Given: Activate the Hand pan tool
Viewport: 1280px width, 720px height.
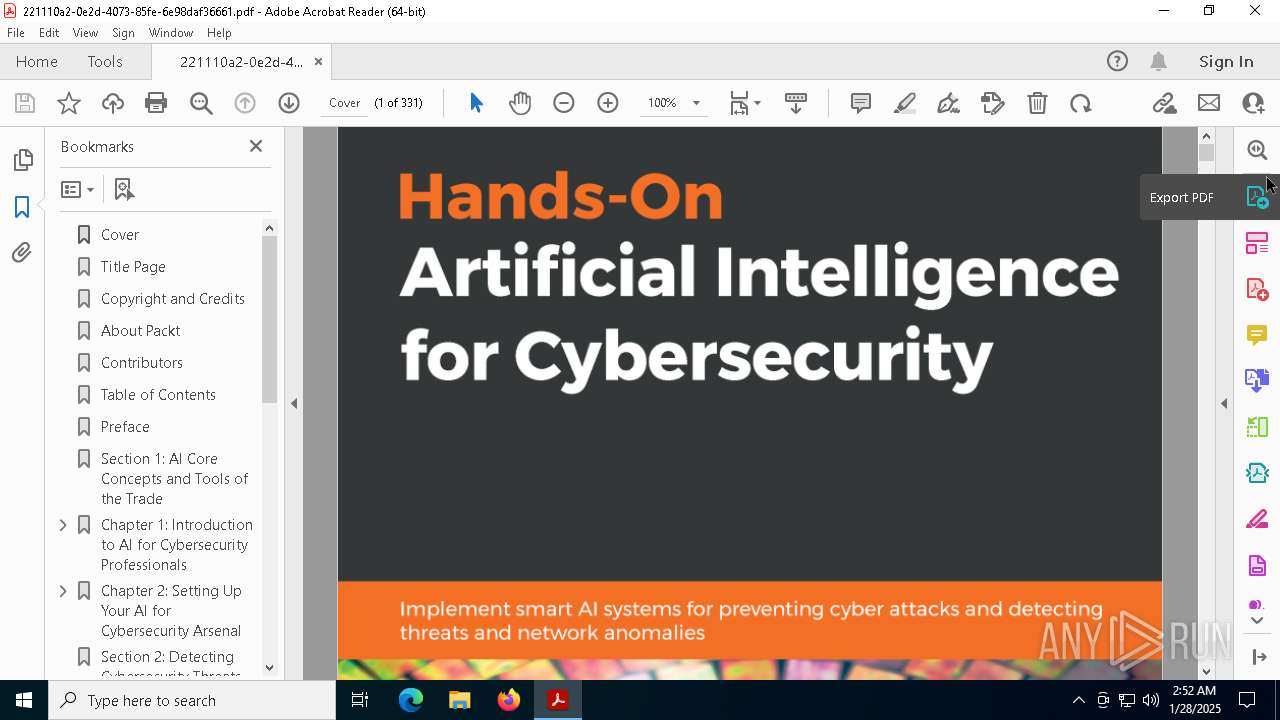Looking at the screenshot, I should click(x=520, y=103).
